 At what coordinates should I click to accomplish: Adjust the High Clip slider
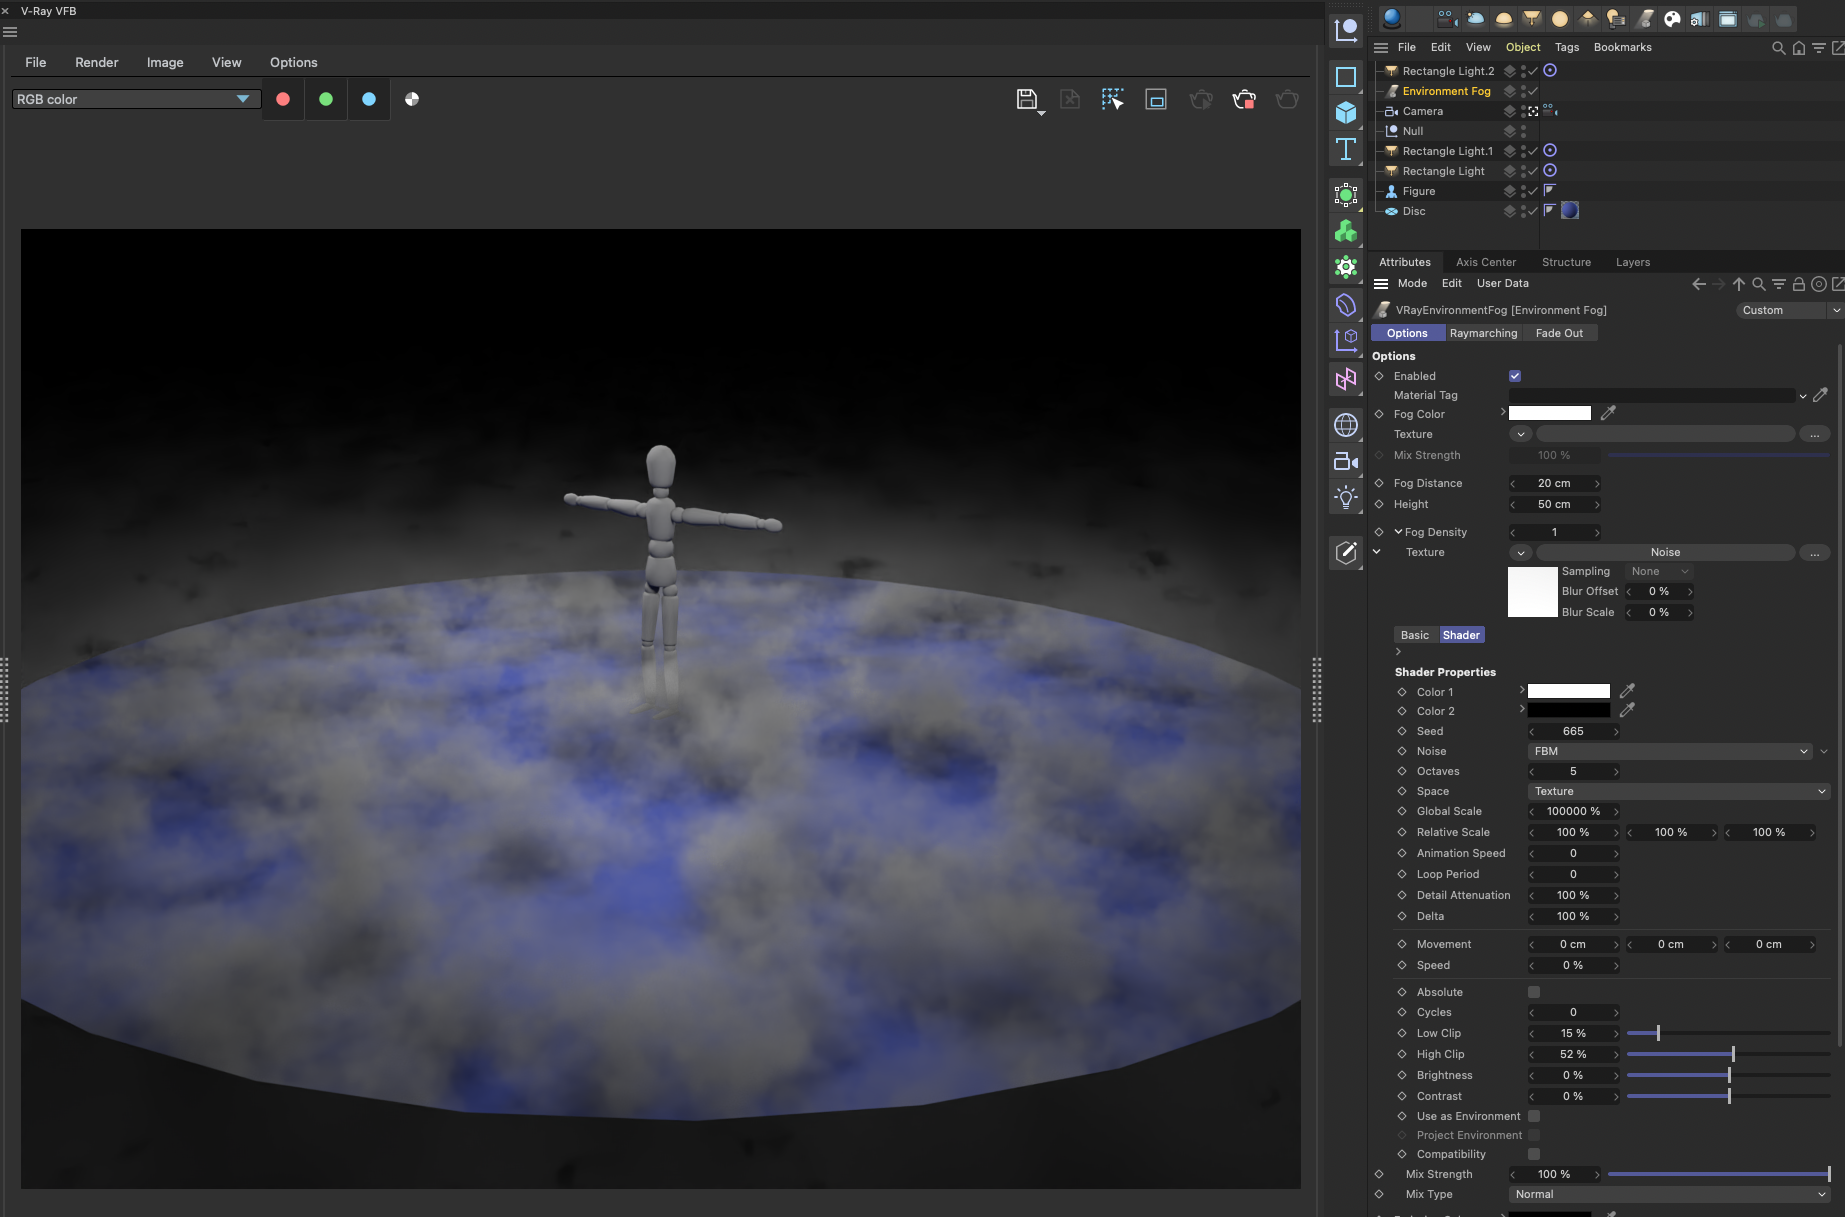coord(1728,1054)
